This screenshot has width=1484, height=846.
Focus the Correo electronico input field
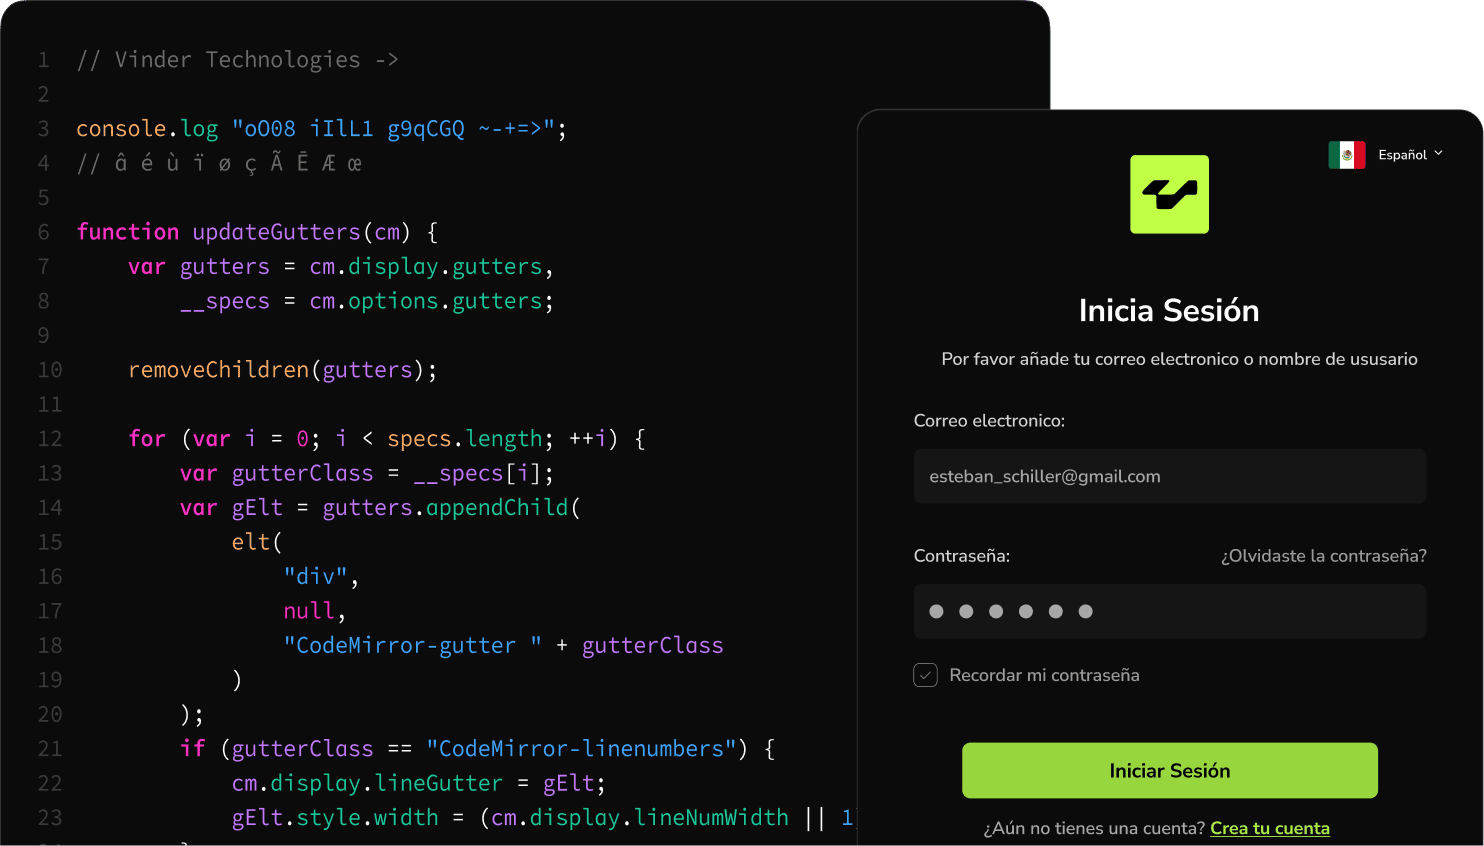pyautogui.click(x=1169, y=476)
